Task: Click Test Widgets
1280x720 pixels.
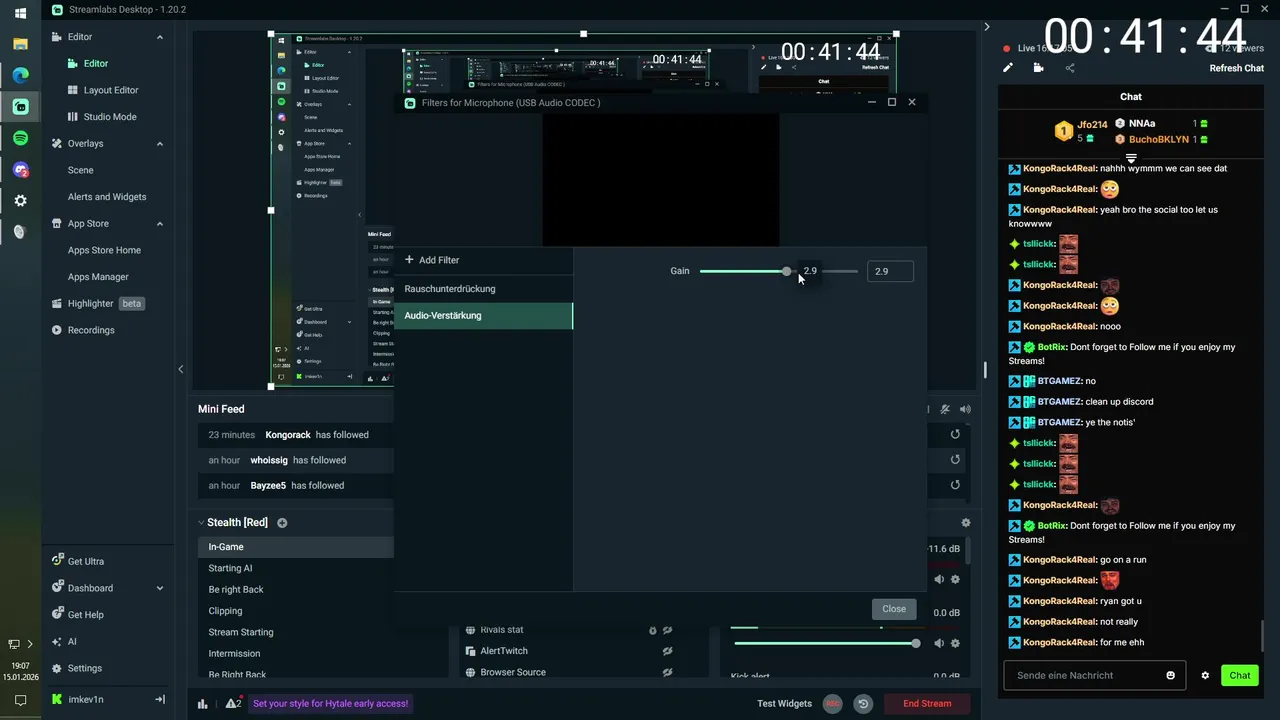Action: coord(784,703)
